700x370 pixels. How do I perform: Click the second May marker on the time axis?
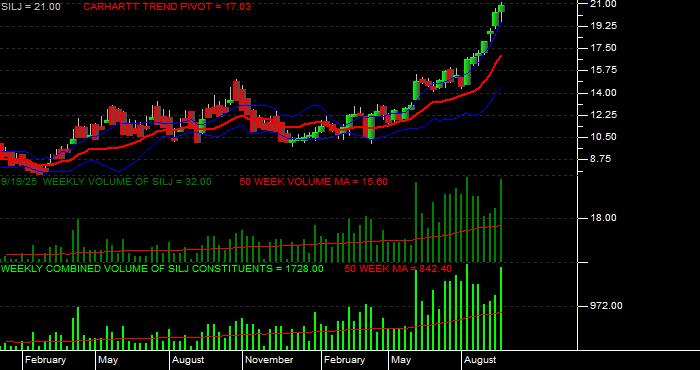[401, 360]
